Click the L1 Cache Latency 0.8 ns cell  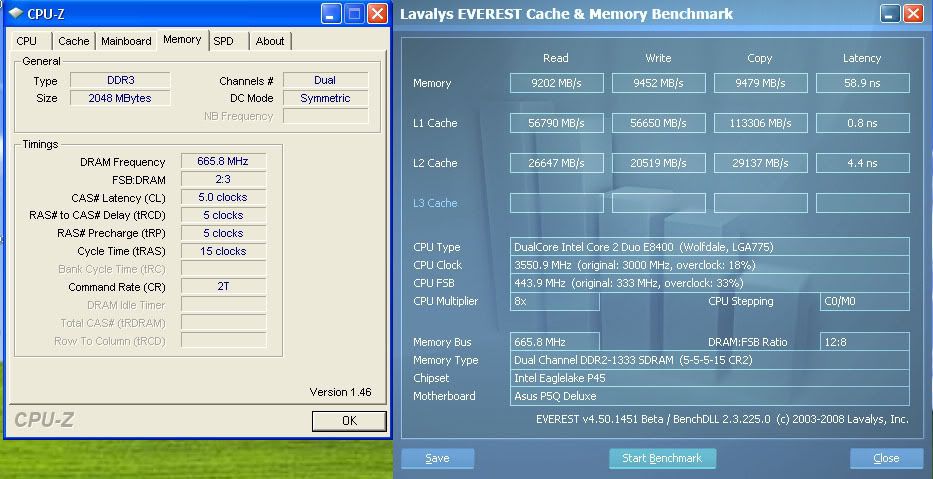tap(863, 123)
